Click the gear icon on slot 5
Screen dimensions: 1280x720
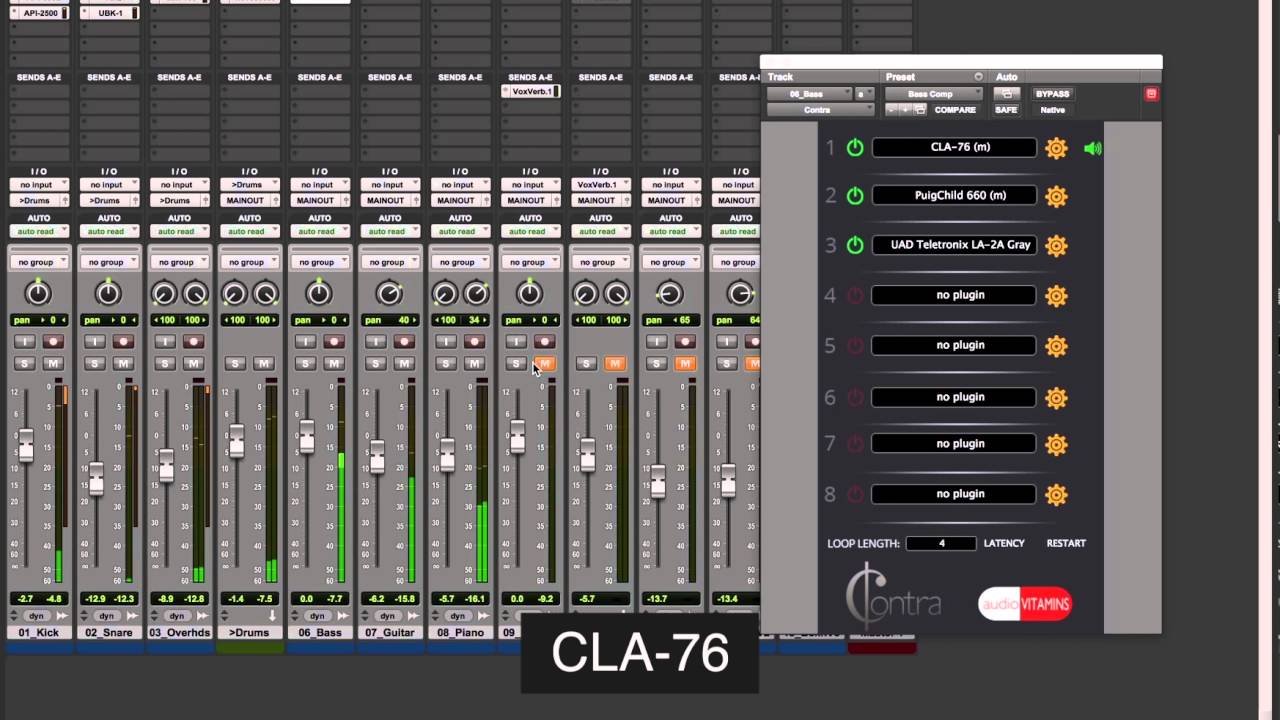coord(1056,346)
